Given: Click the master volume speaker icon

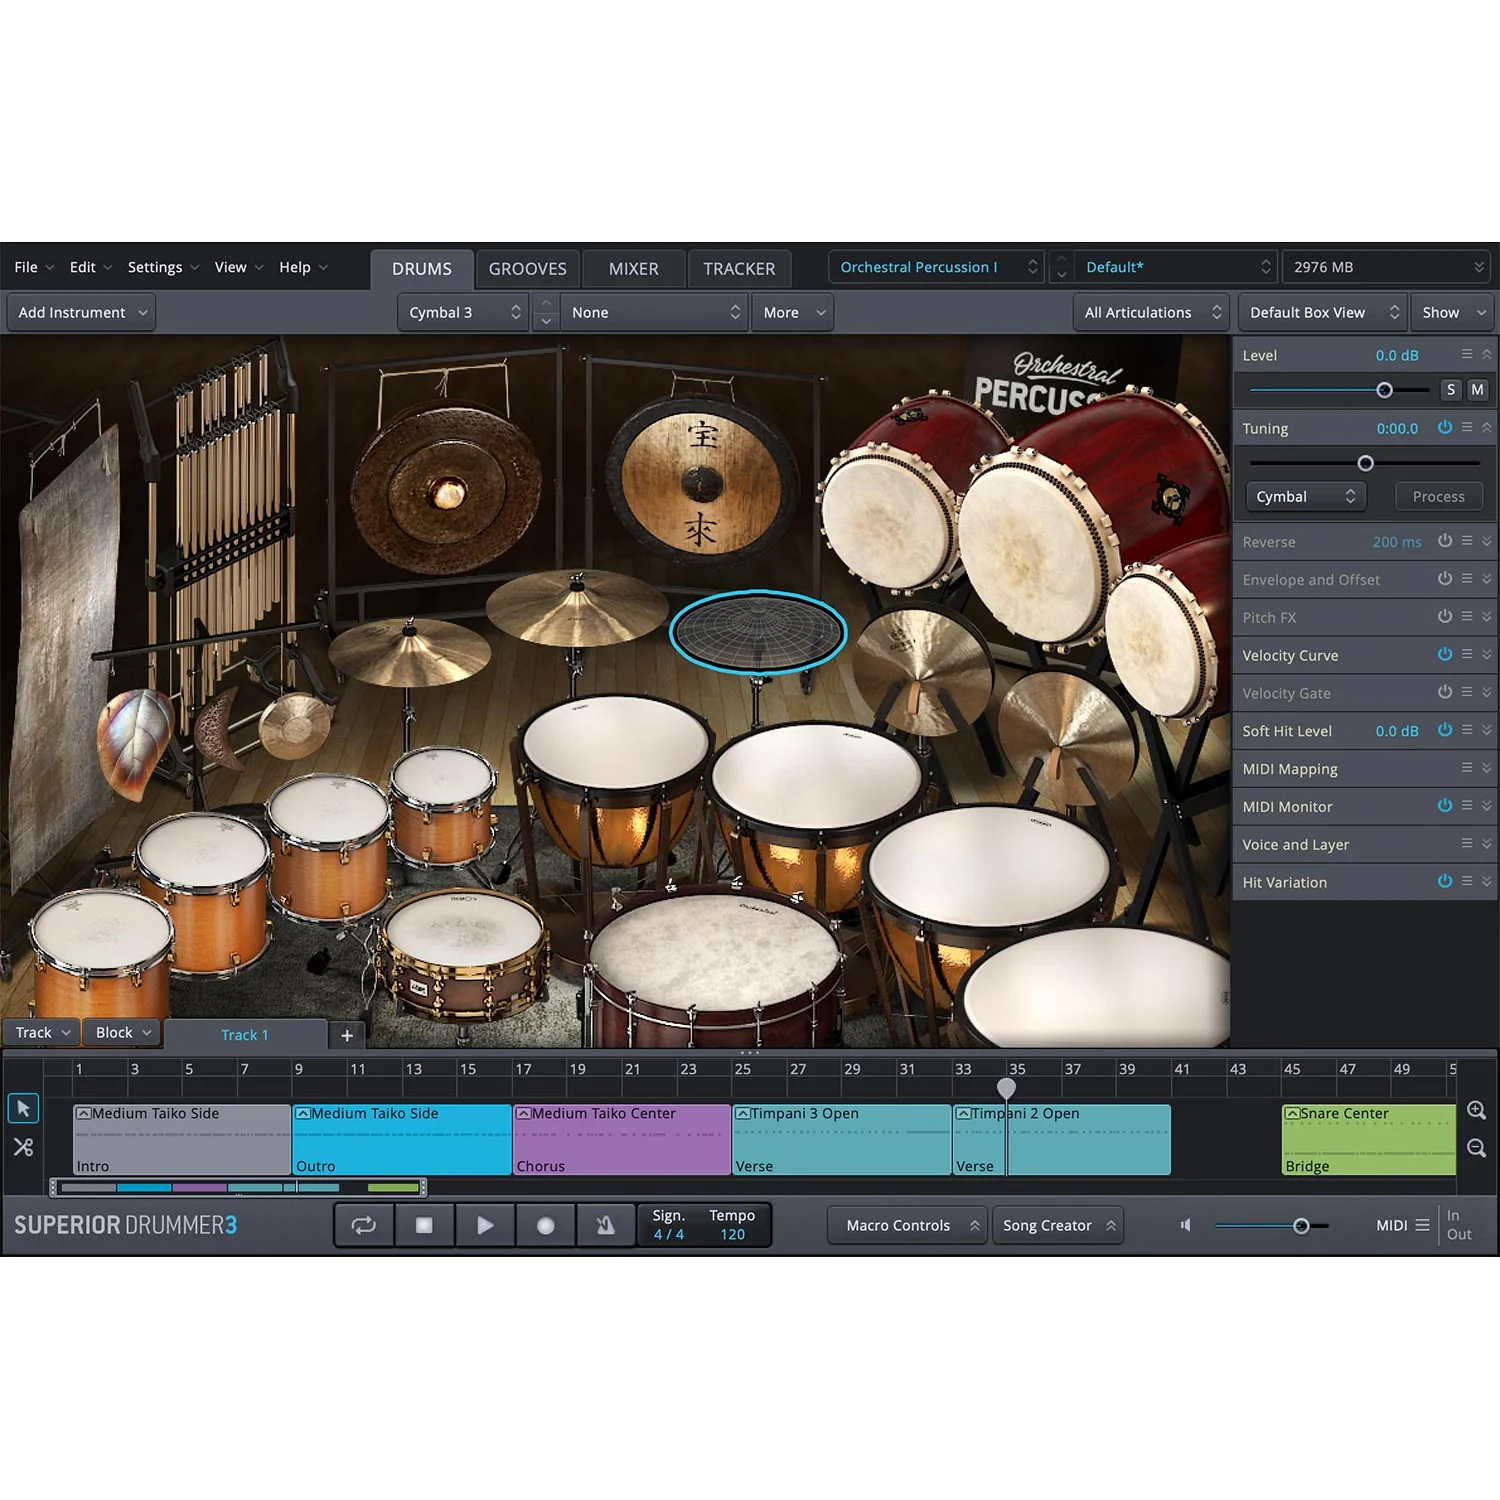Looking at the screenshot, I should click(x=1186, y=1225).
